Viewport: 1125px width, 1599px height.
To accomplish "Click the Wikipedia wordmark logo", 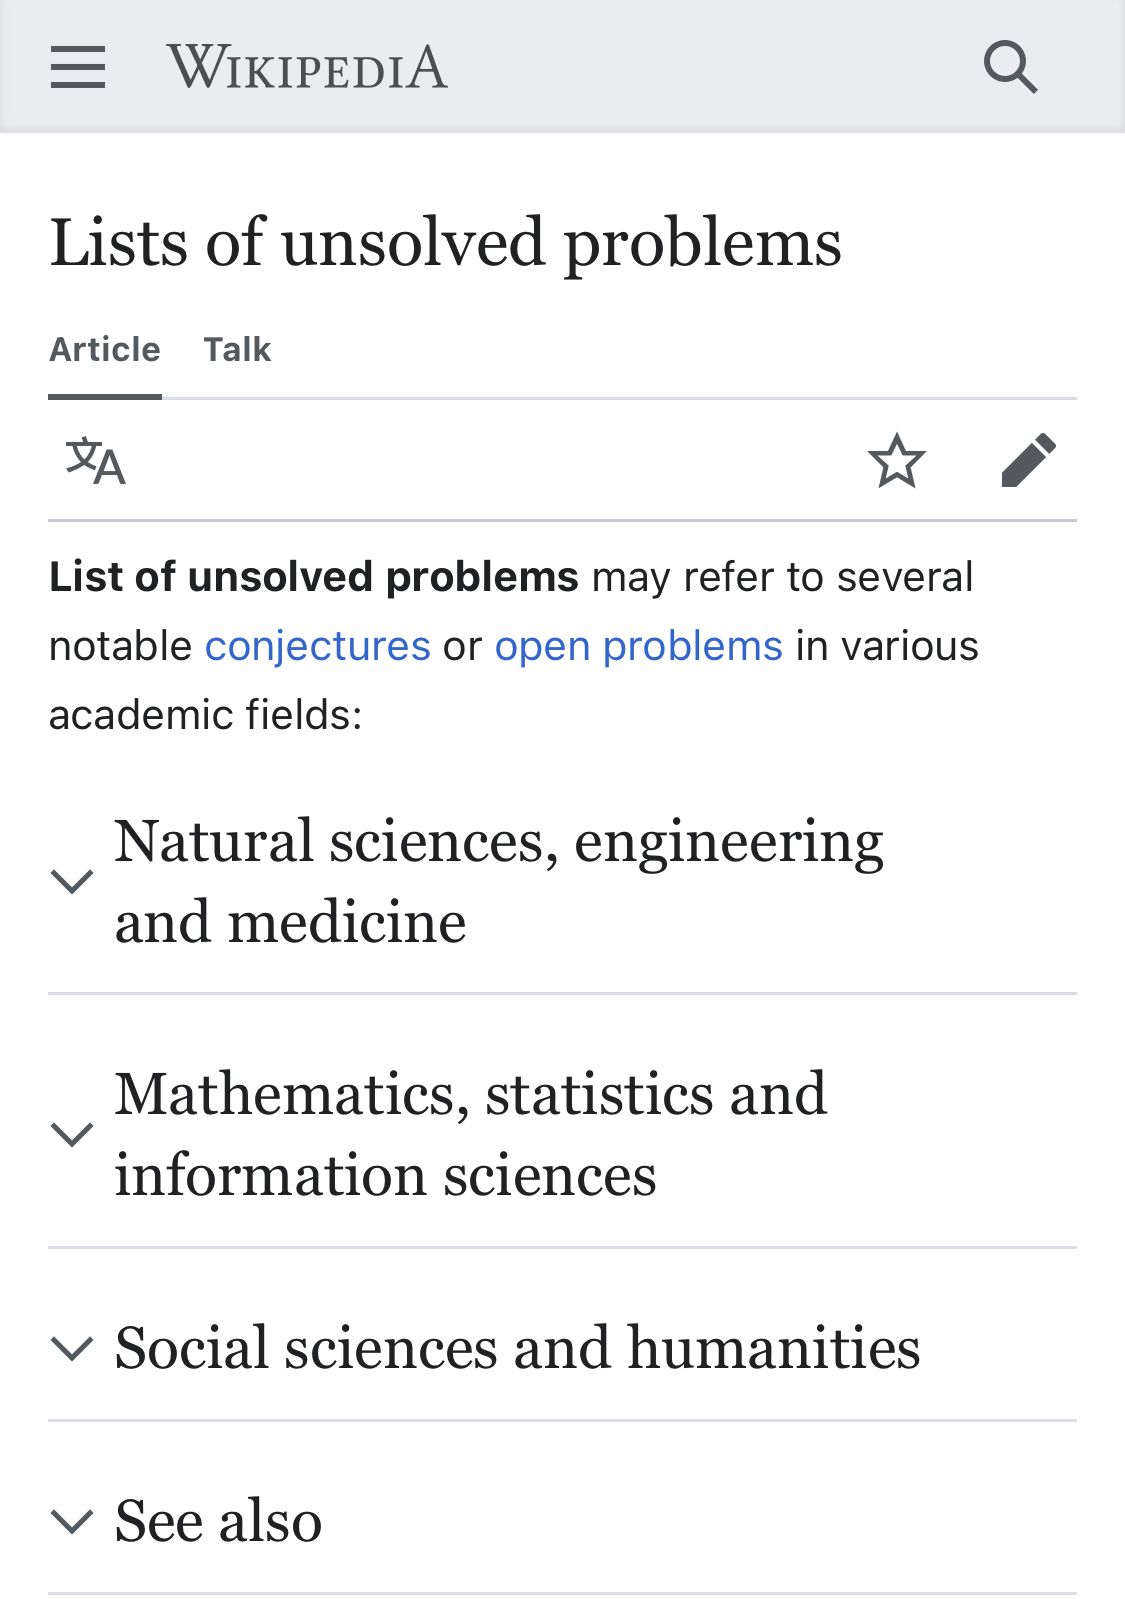I will 307,67.
